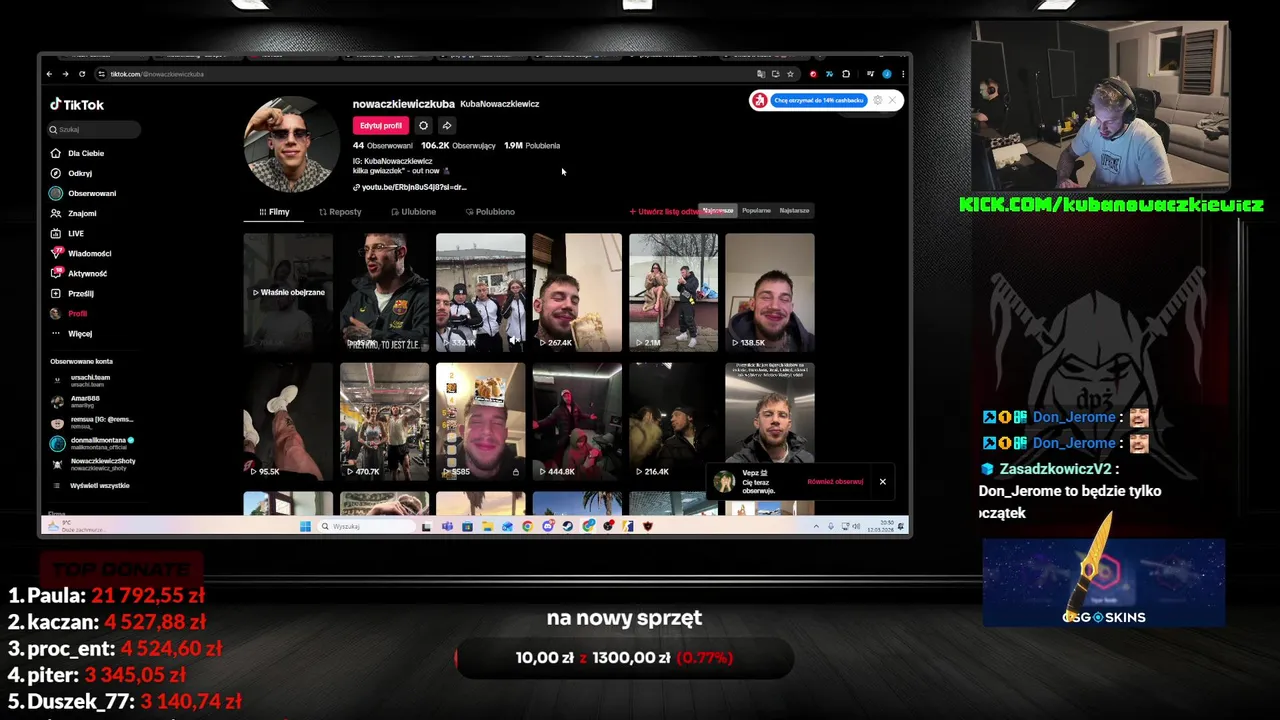This screenshot has width=1280, height=720.
Task: Open Wiadomości inbox
Action: pos(81,253)
